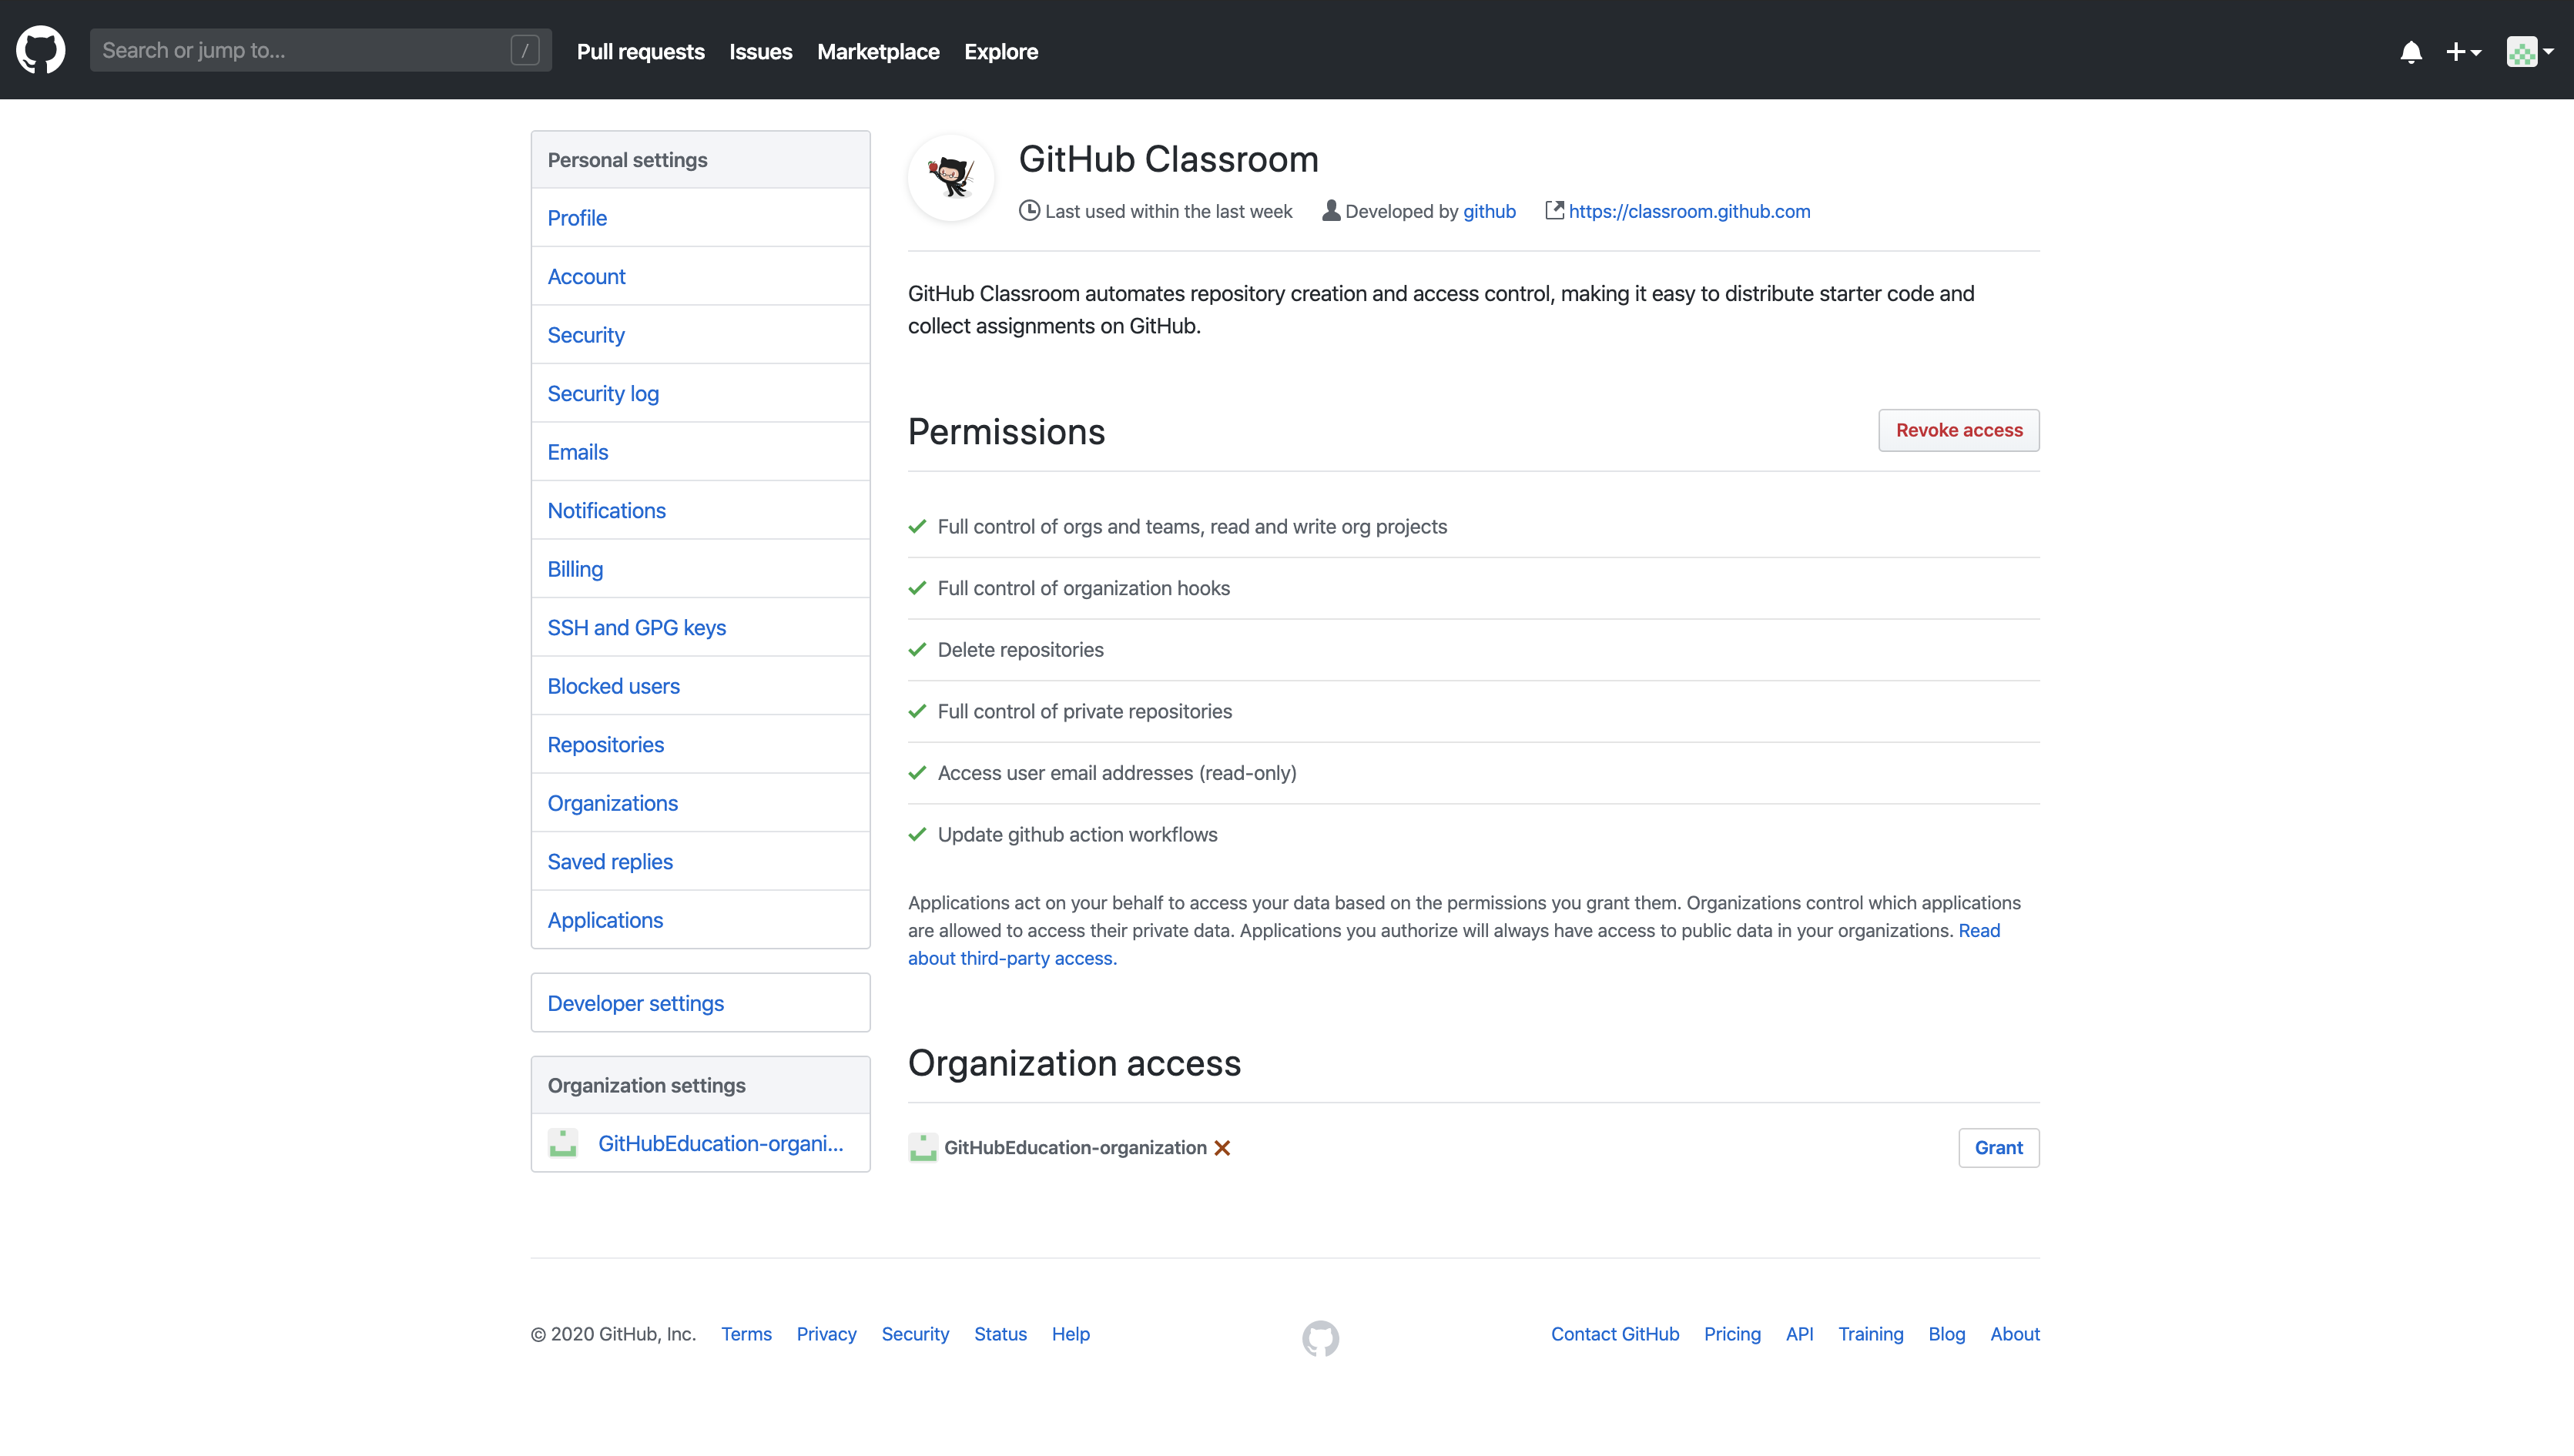Open Emails settings
This screenshot has height=1456, width=2574.
point(701,452)
